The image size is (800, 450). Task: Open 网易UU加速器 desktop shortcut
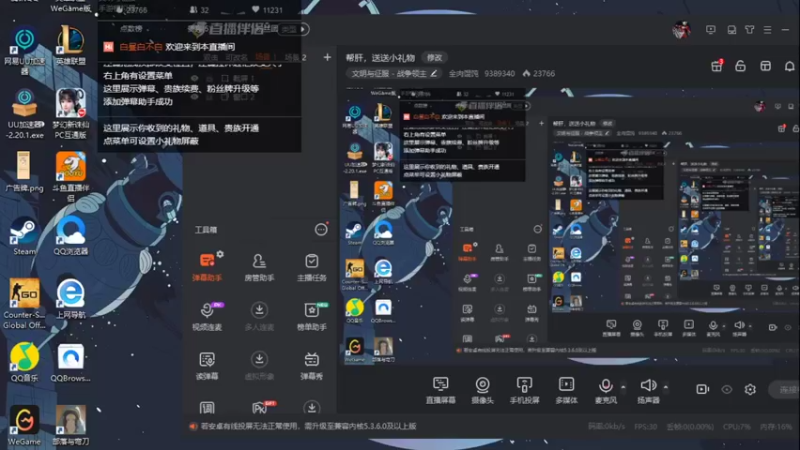24,51
